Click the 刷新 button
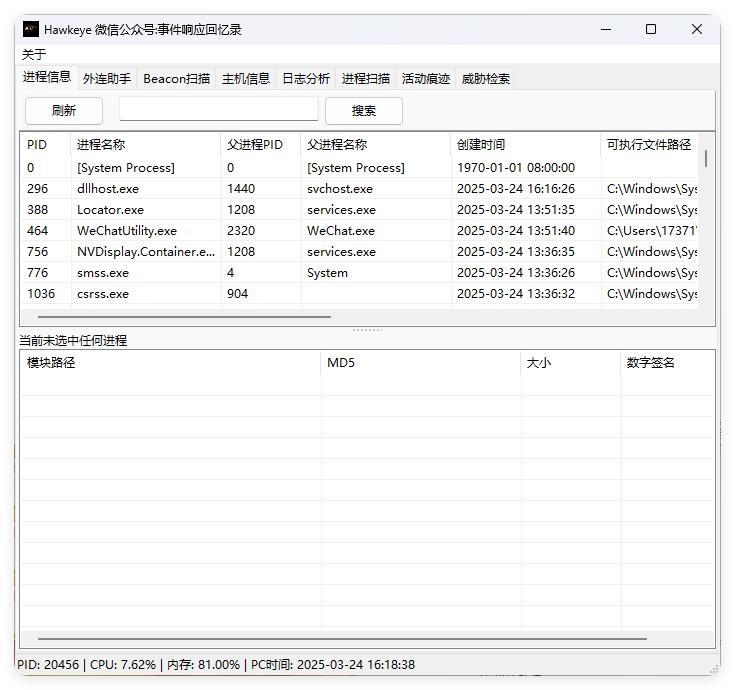The width and height of the screenshot is (735, 690). pos(64,110)
